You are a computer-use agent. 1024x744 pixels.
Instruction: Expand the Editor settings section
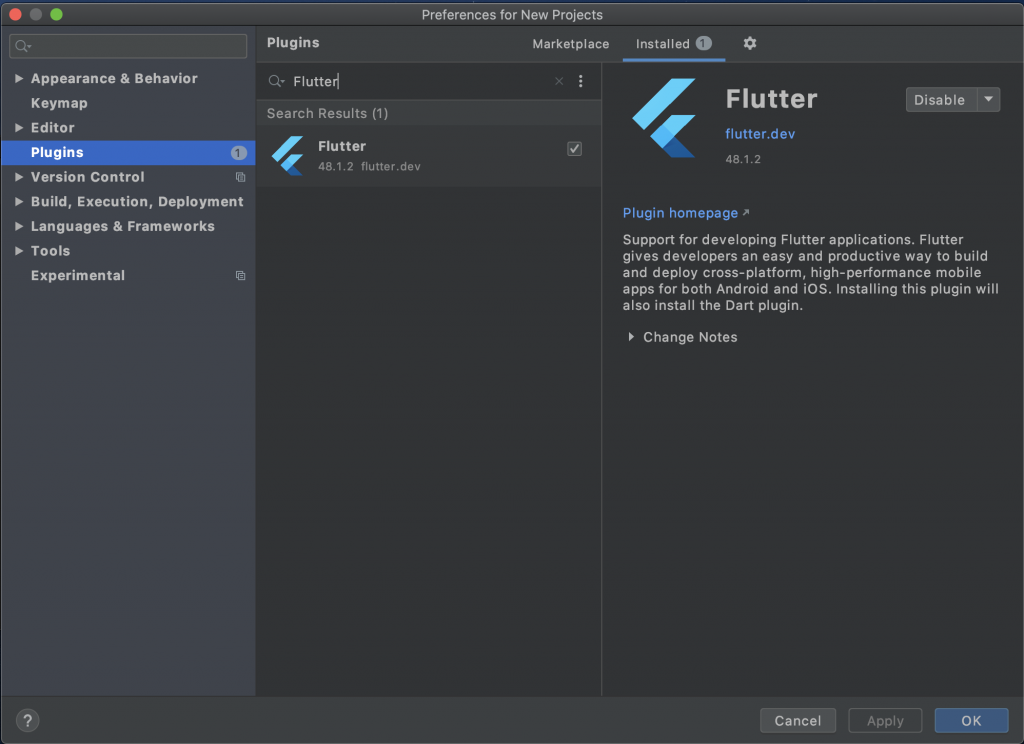click(x=19, y=127)
